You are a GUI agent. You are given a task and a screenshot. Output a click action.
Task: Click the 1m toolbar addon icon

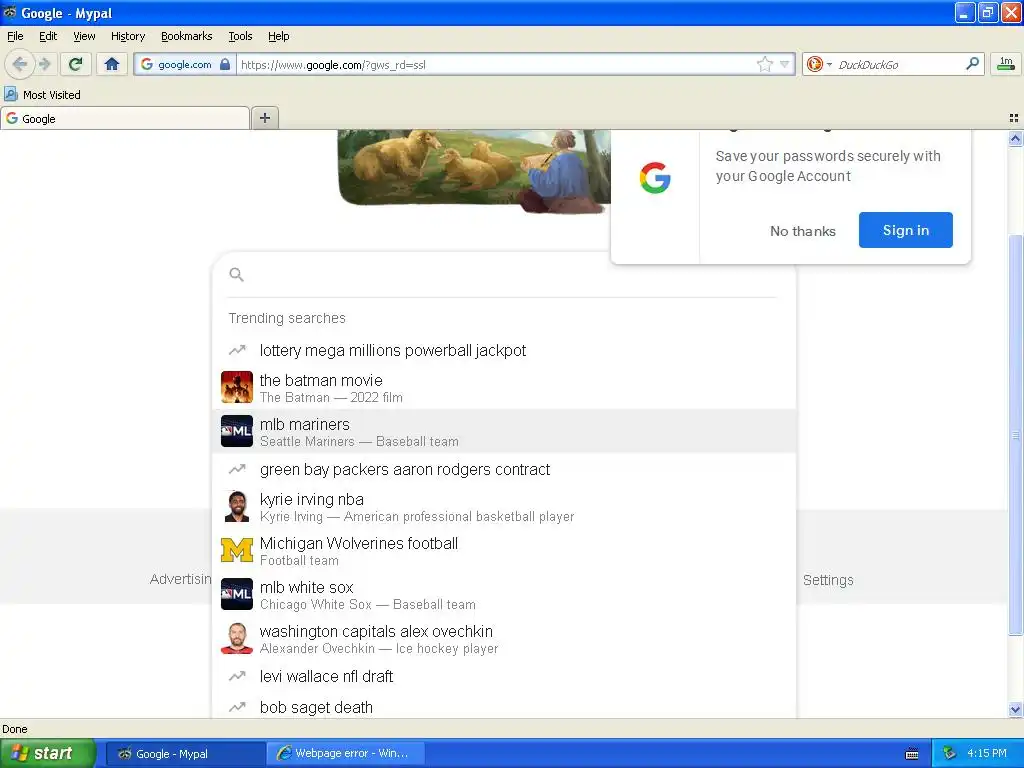[1006, 63]
